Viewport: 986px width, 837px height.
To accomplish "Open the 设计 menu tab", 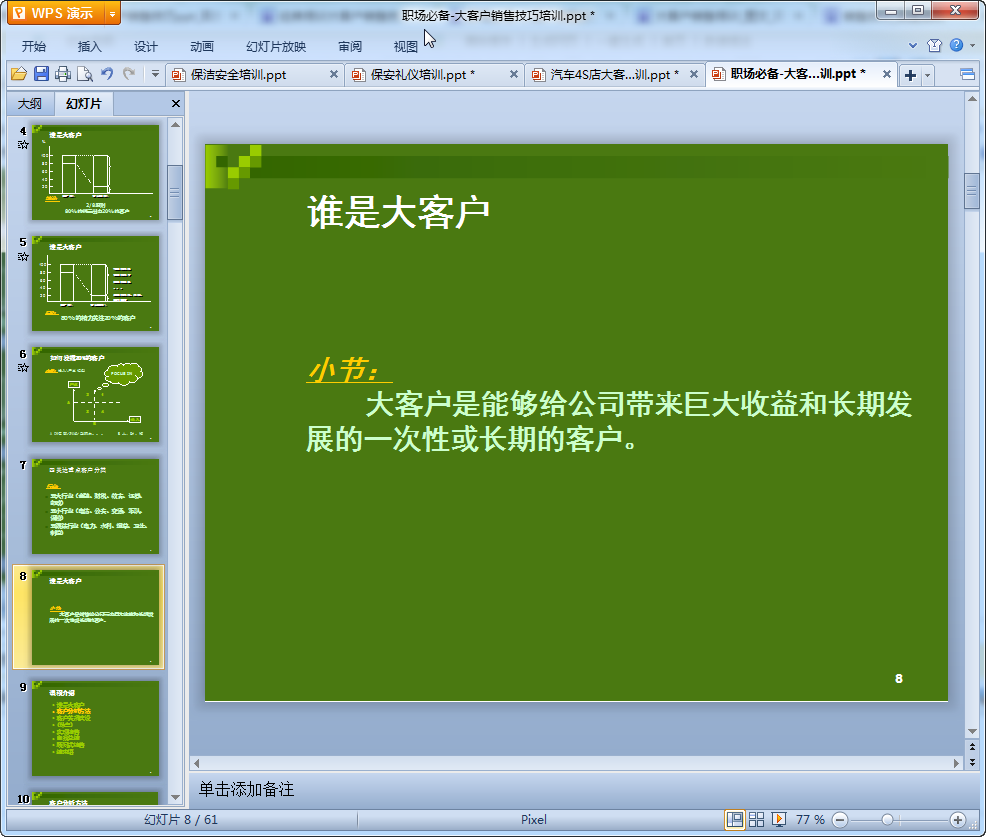I will coord(145,47).
